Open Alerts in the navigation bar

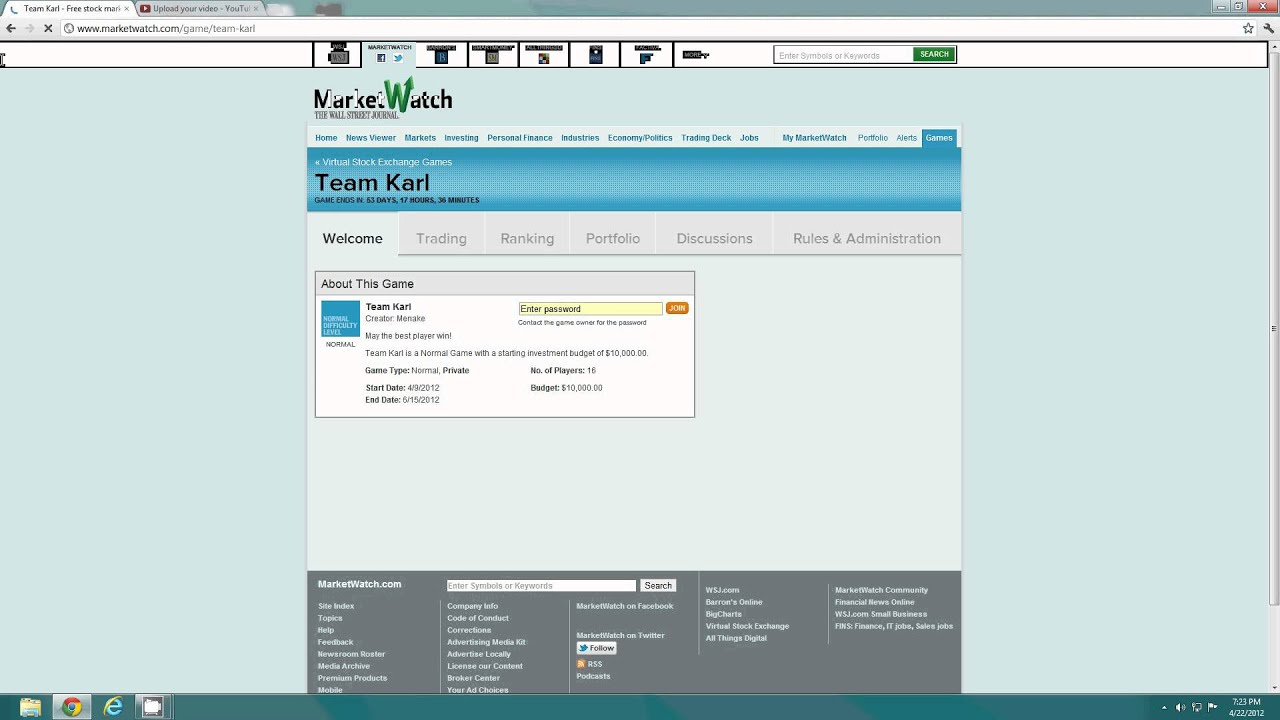(x=906, y=138)
